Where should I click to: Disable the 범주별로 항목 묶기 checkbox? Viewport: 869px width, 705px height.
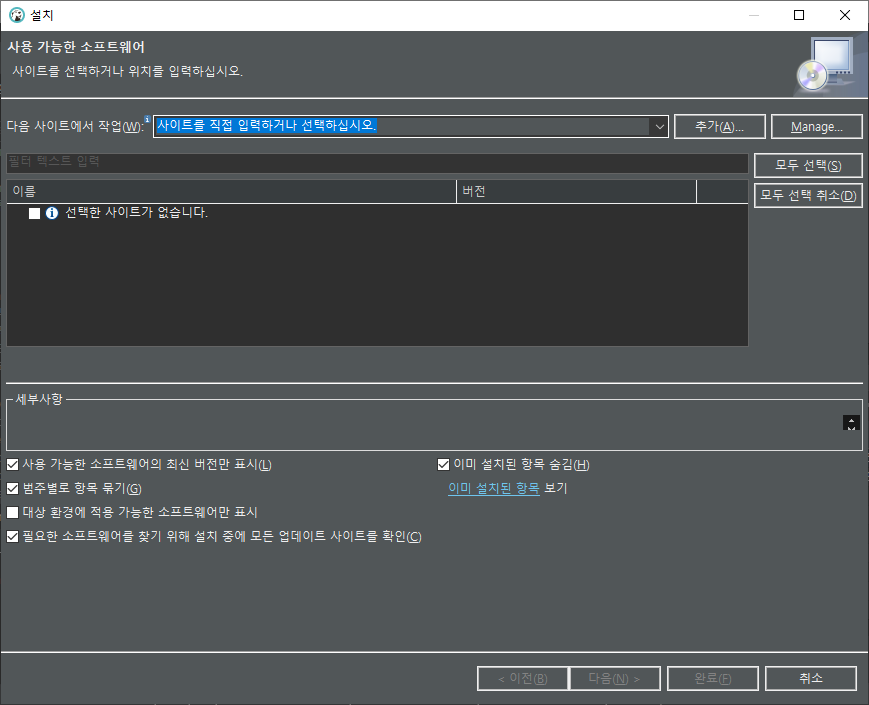(x=12, y=488)
